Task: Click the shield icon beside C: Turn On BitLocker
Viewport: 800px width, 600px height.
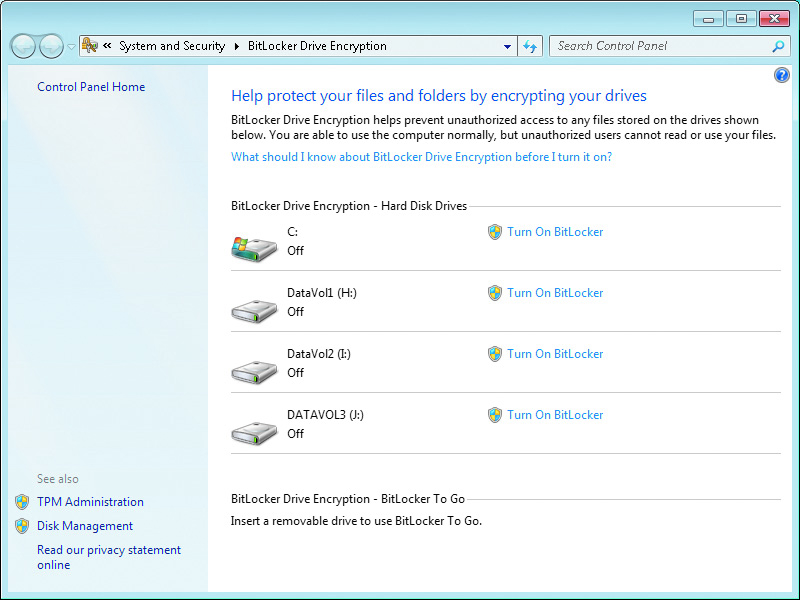Action: tap(494, 232)
